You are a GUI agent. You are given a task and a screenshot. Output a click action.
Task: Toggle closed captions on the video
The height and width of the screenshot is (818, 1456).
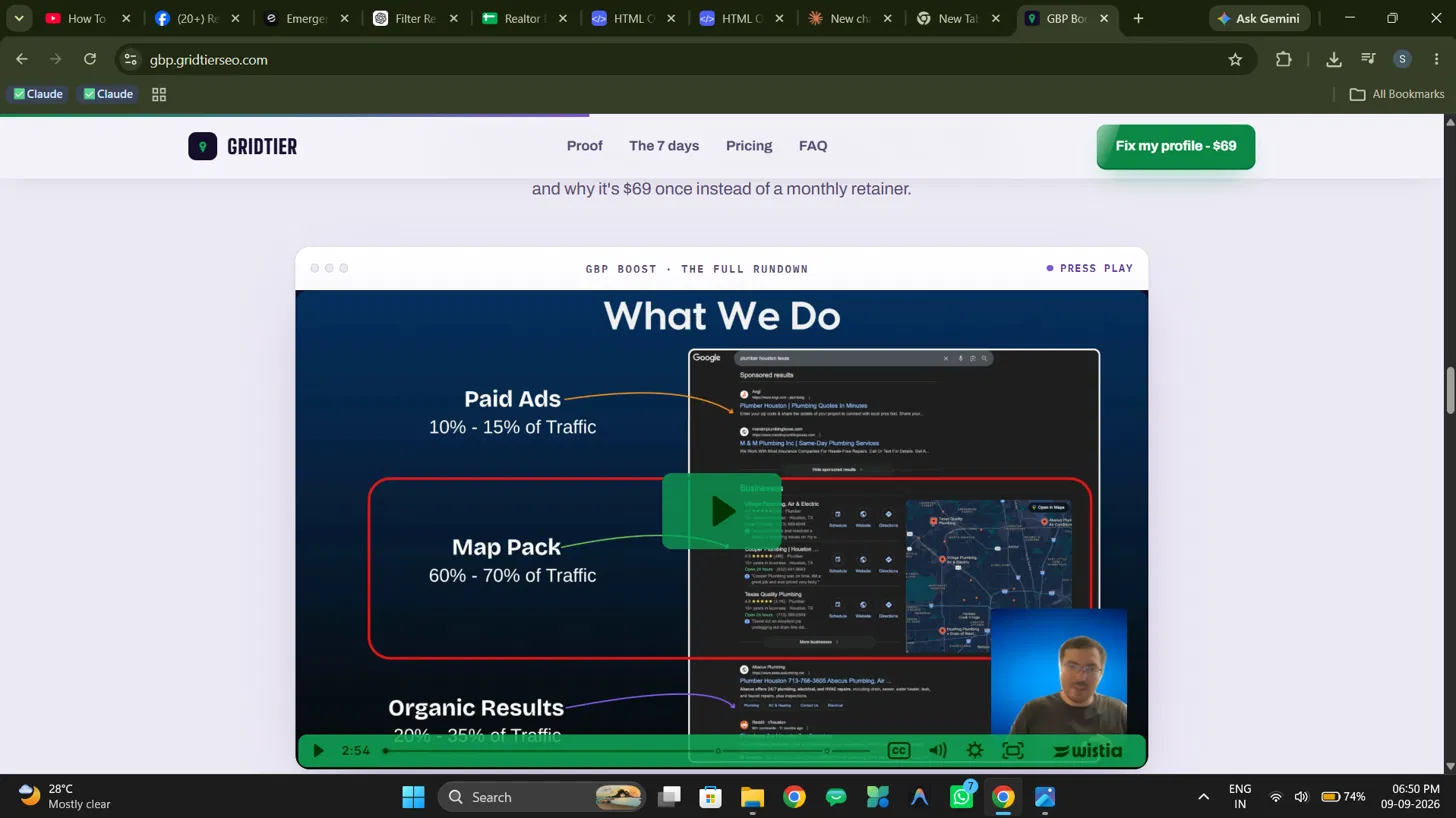coord(899,751)
